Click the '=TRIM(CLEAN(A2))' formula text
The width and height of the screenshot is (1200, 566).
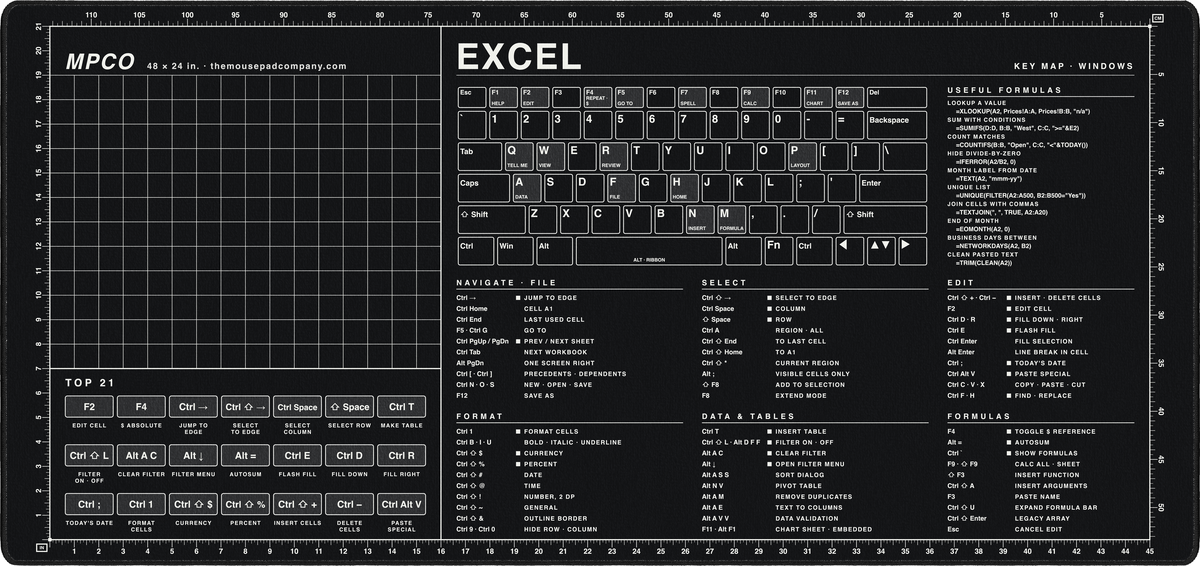[x=985, y=262]
